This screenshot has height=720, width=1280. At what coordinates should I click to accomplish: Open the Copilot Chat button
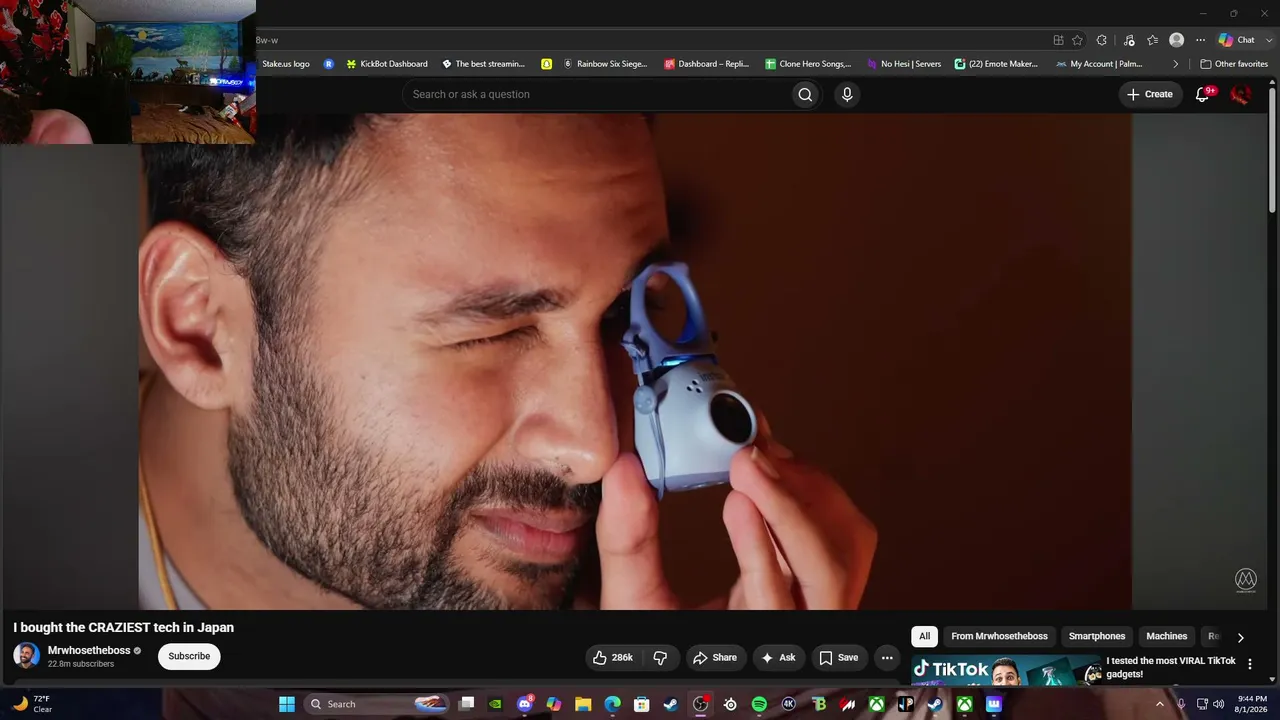point(1237,40)
